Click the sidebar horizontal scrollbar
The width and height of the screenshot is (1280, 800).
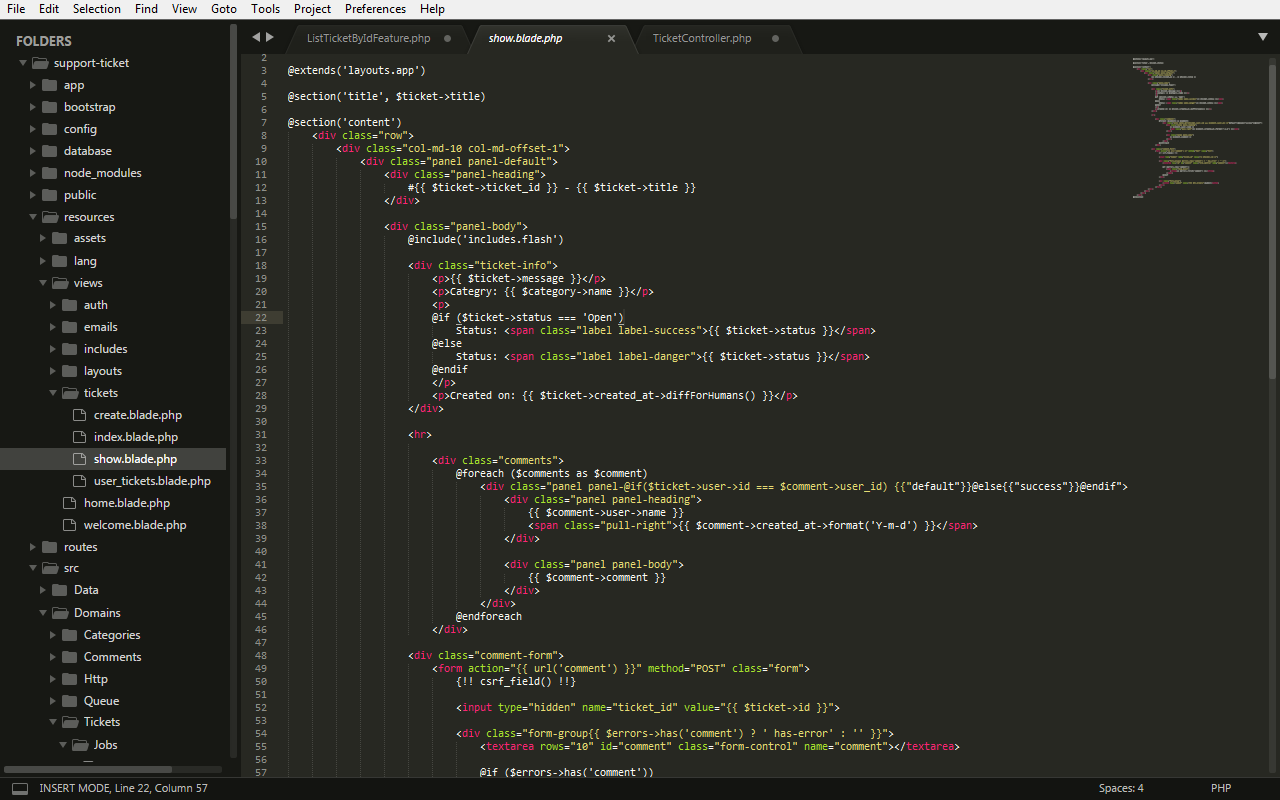tap(90, 770)
